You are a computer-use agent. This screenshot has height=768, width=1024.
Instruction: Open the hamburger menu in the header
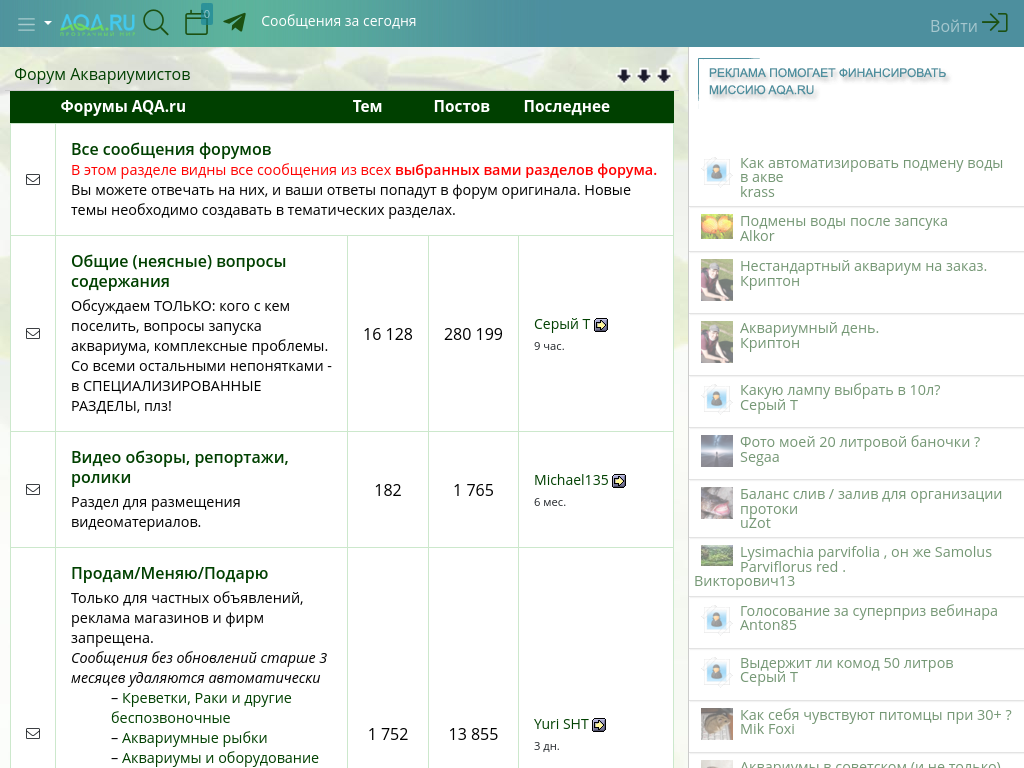pyautogui.click(x=26, y=24)
